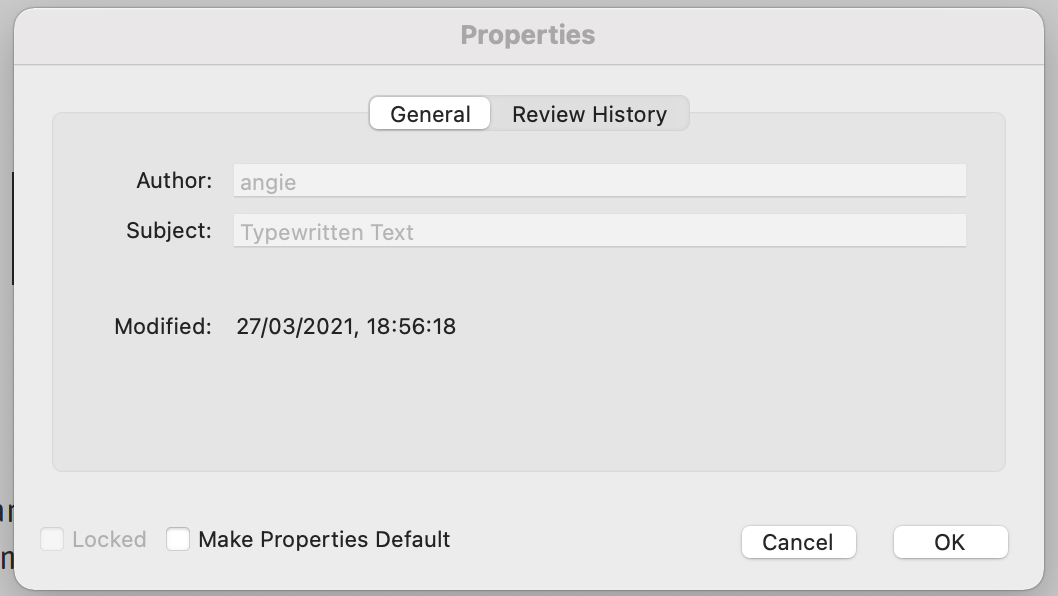
Task: Click the Author label
Action: 174,180
